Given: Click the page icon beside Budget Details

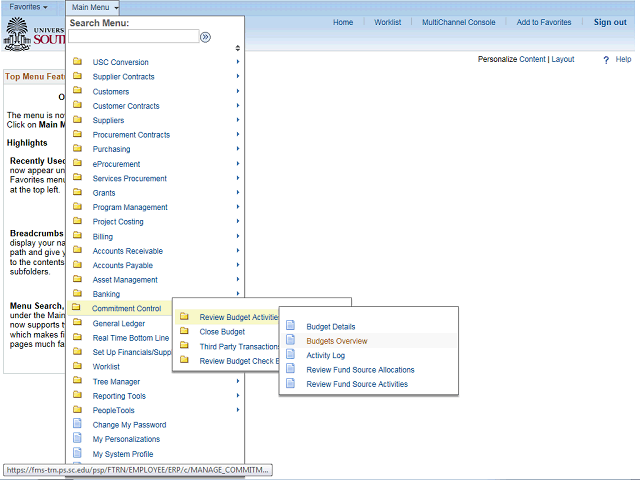Looking at the screenshot, I should (x=290, y=325).
